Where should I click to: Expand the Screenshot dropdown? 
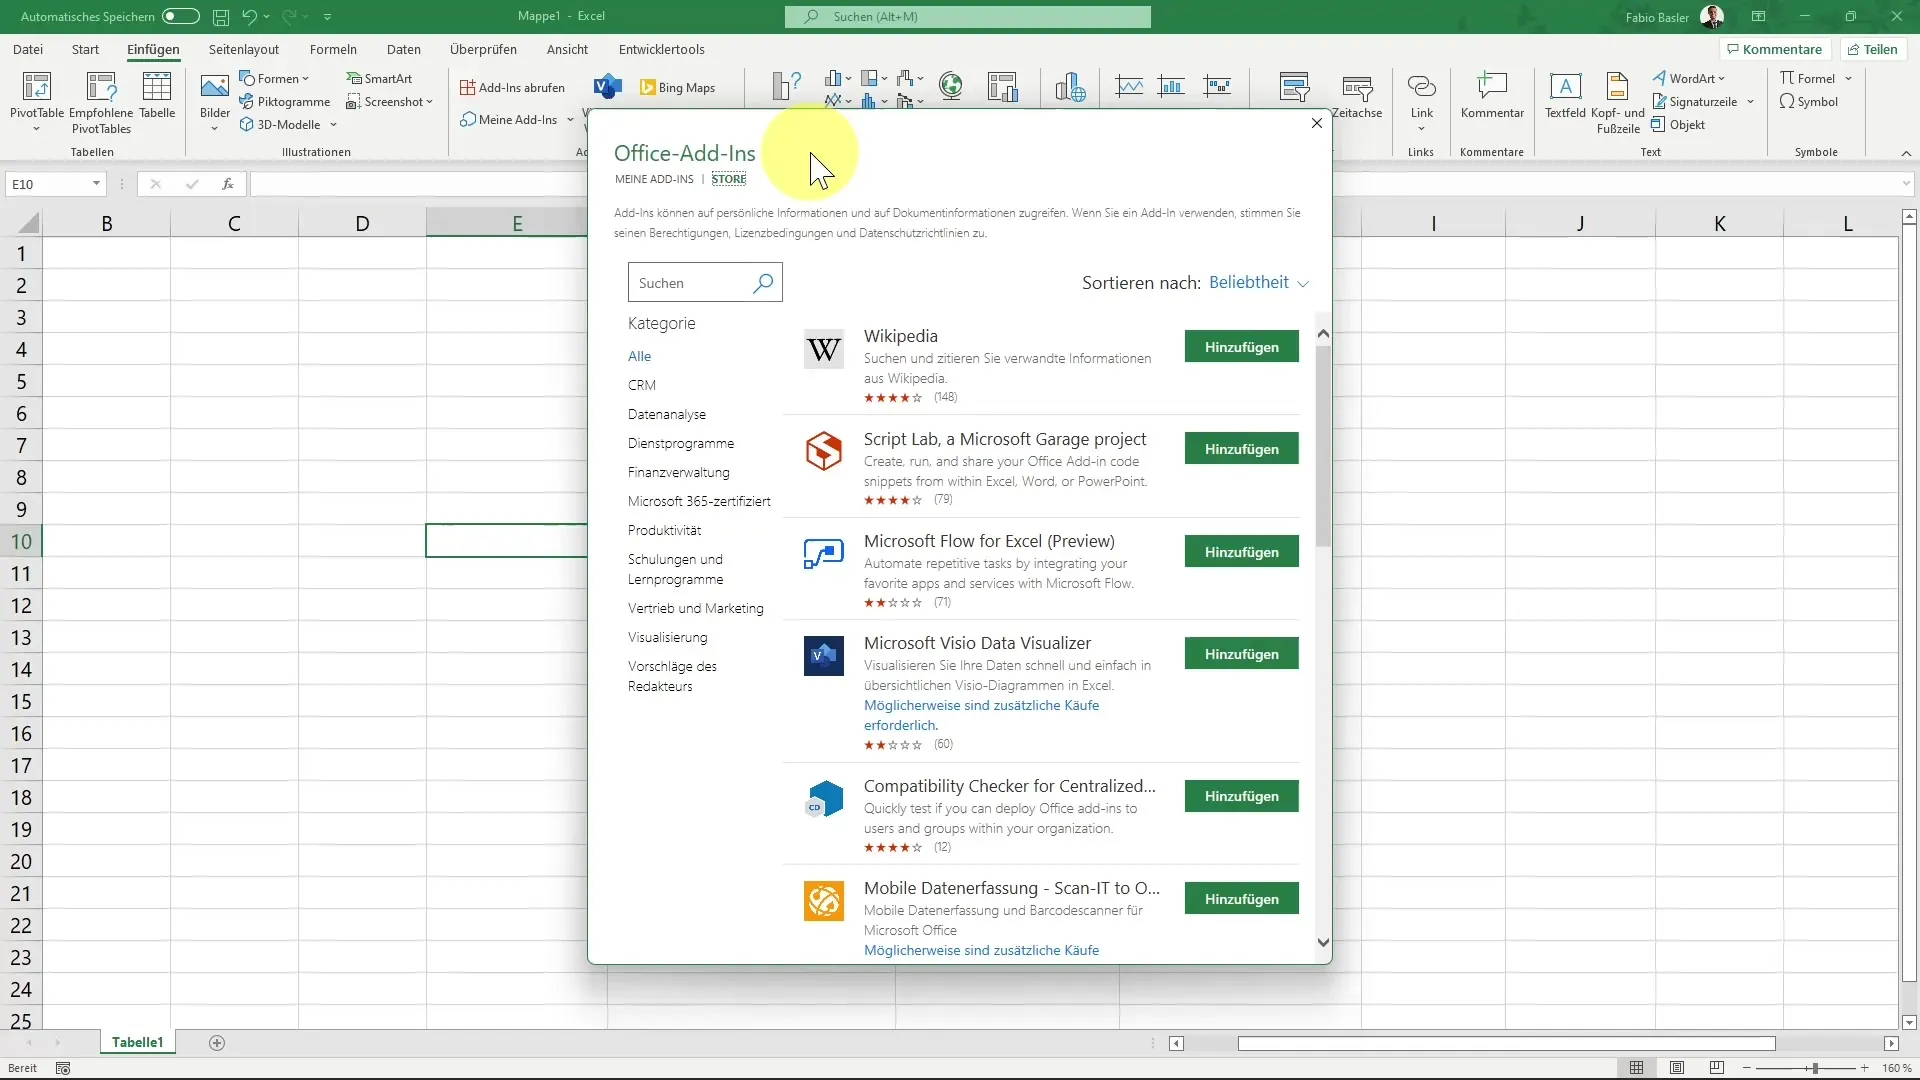[430, 102]
